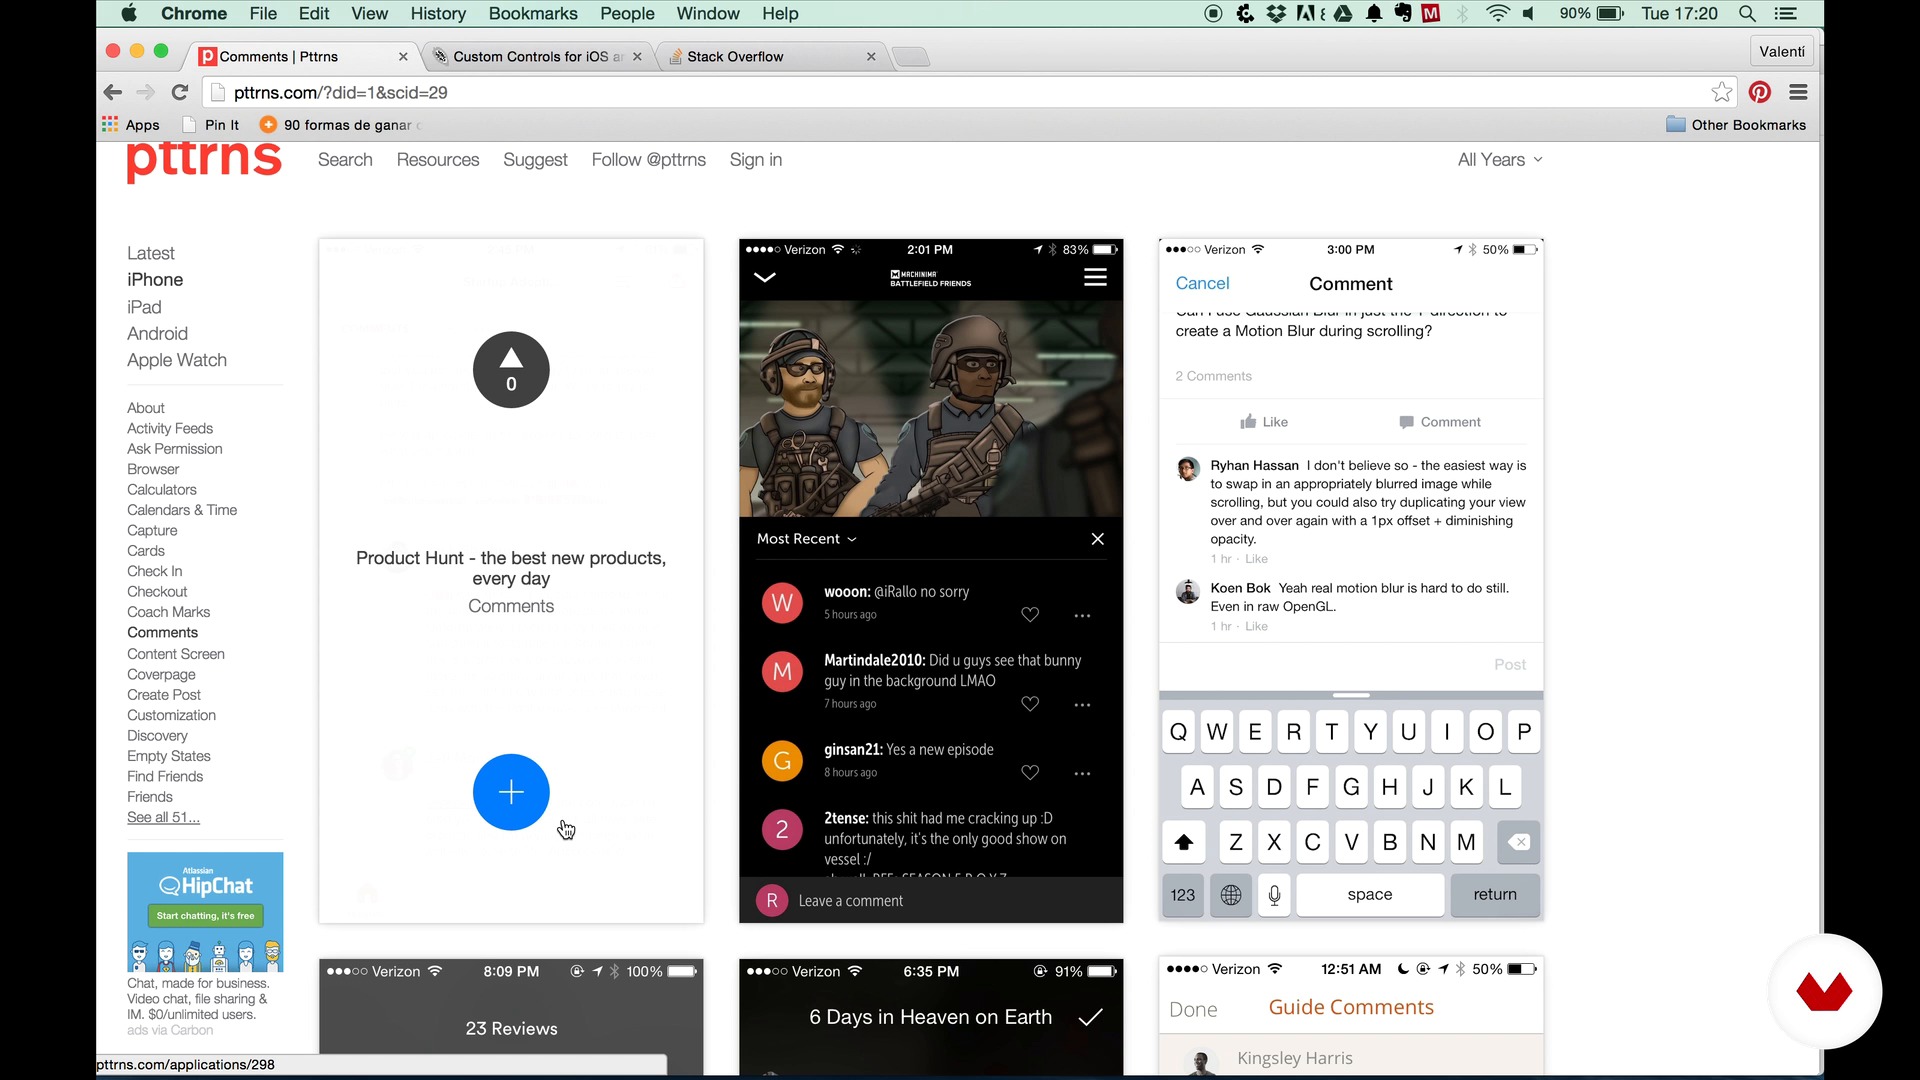This screenshot has height=1080, width=1920.
Task: Click the Suggest nav link
Action: click(x=535, y=160)
